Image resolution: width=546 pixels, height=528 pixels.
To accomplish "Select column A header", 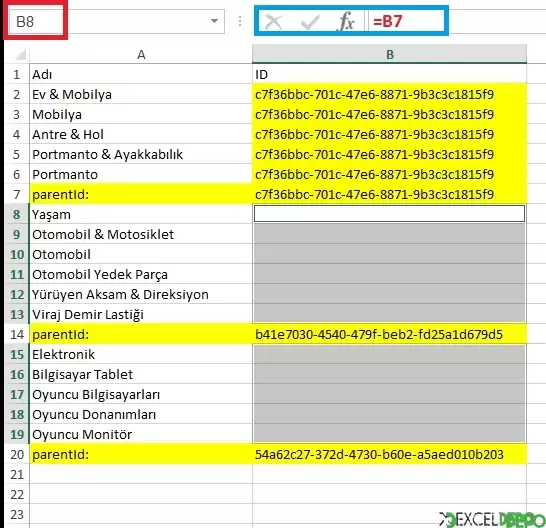I will 141,54.
